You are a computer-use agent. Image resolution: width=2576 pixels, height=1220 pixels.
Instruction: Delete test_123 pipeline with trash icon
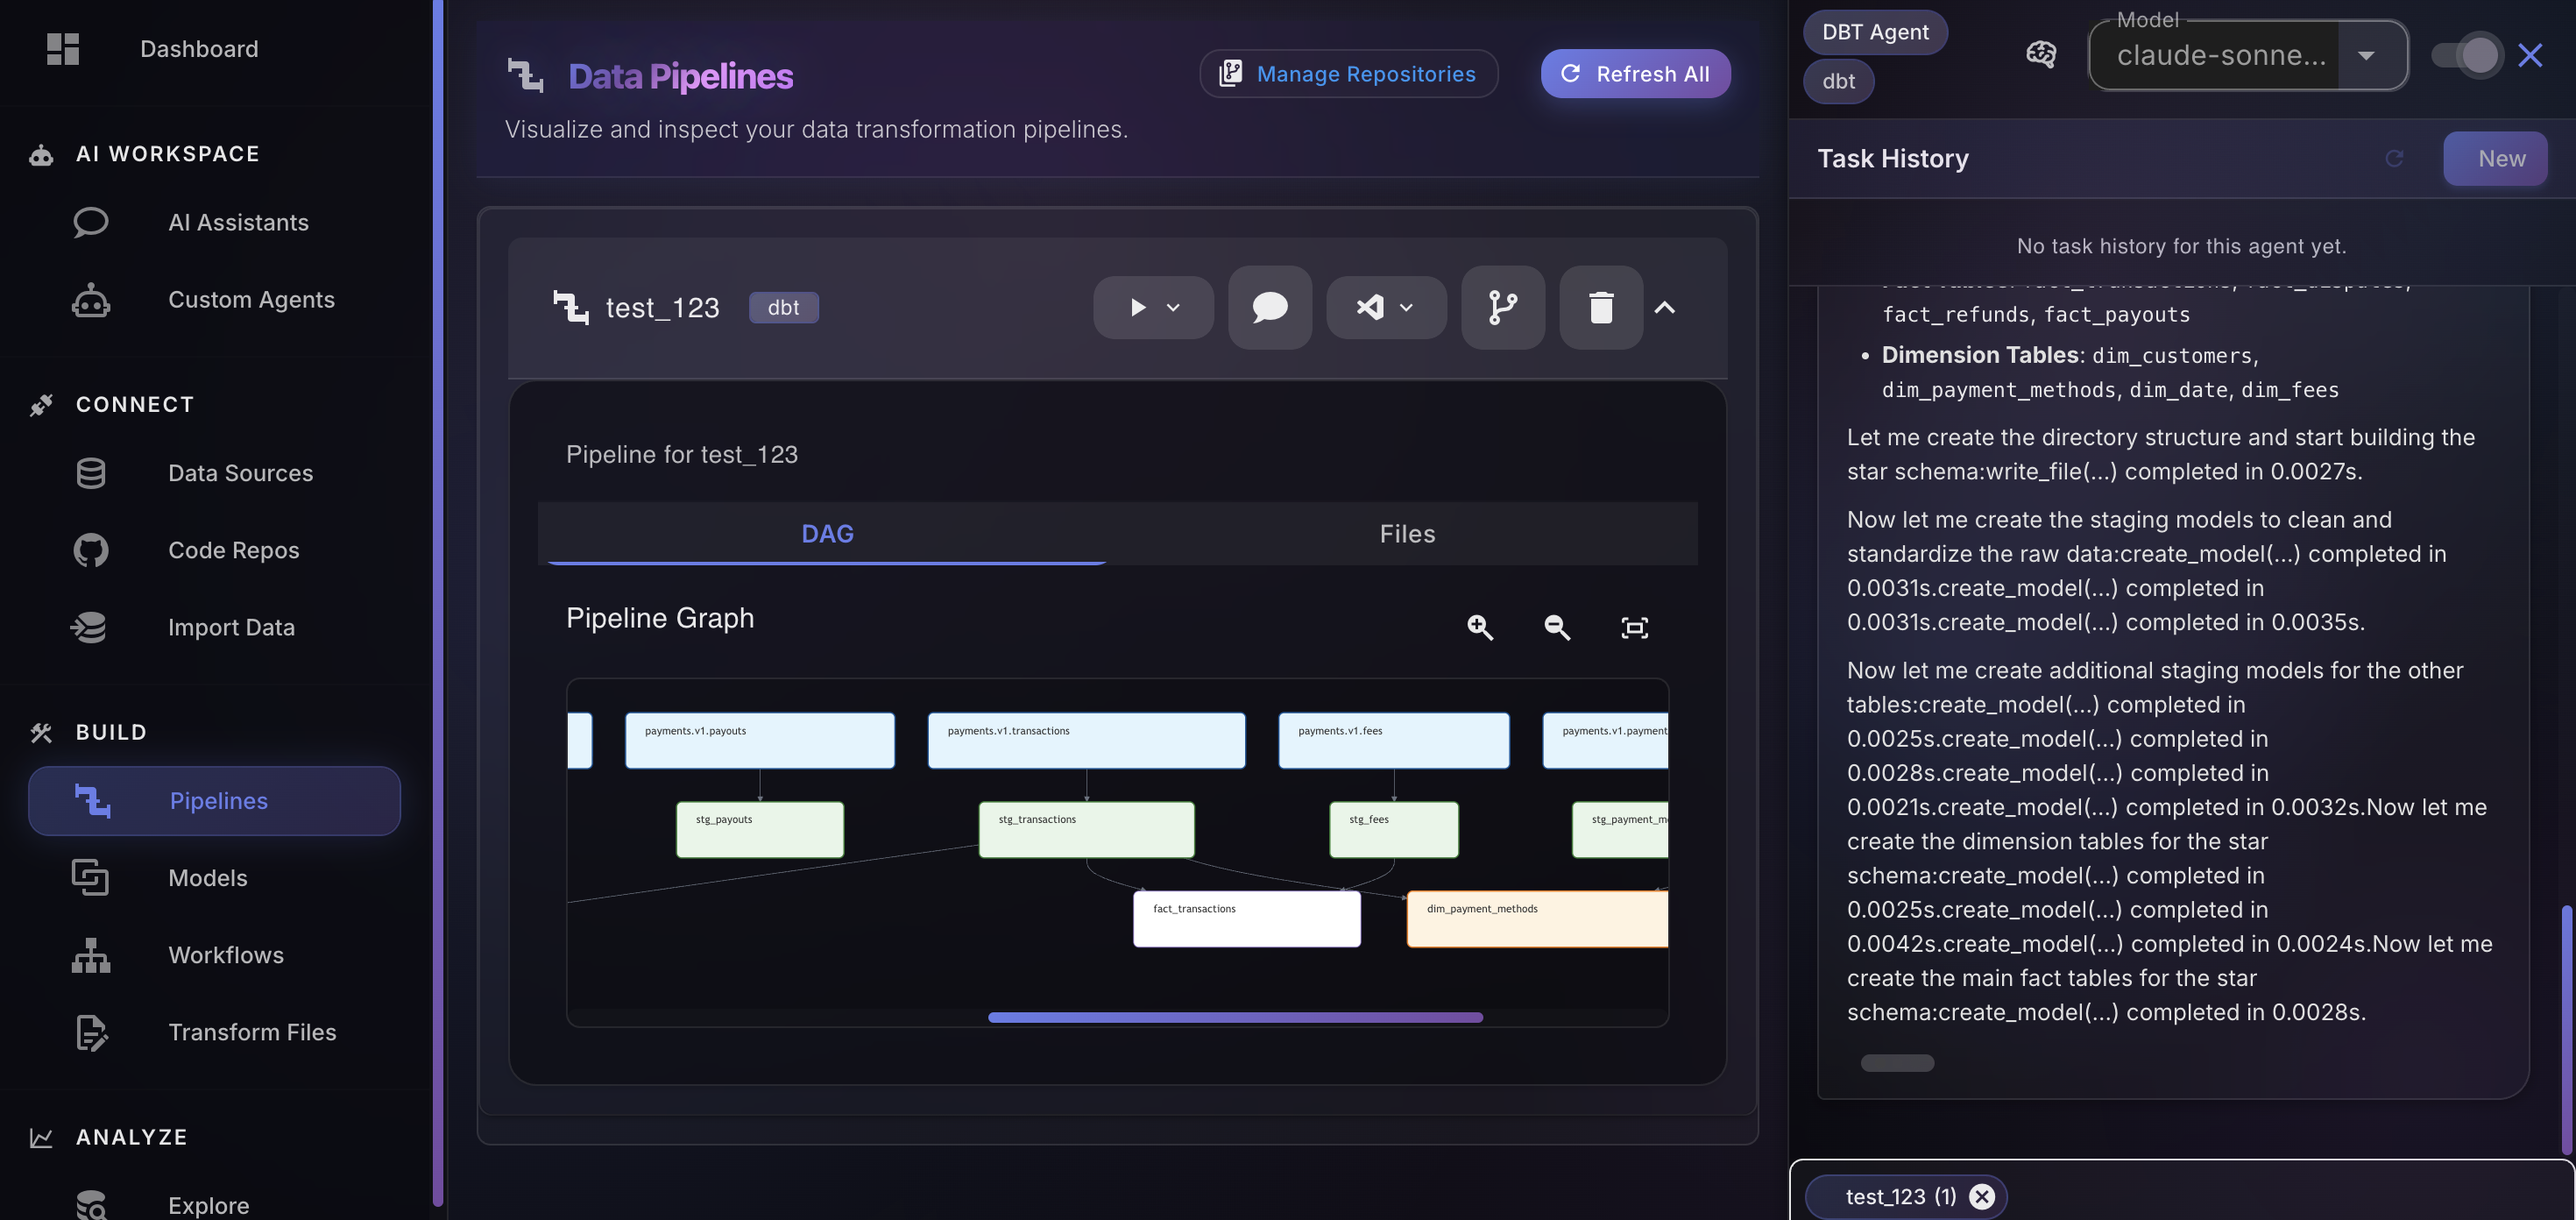(1600, 307)
